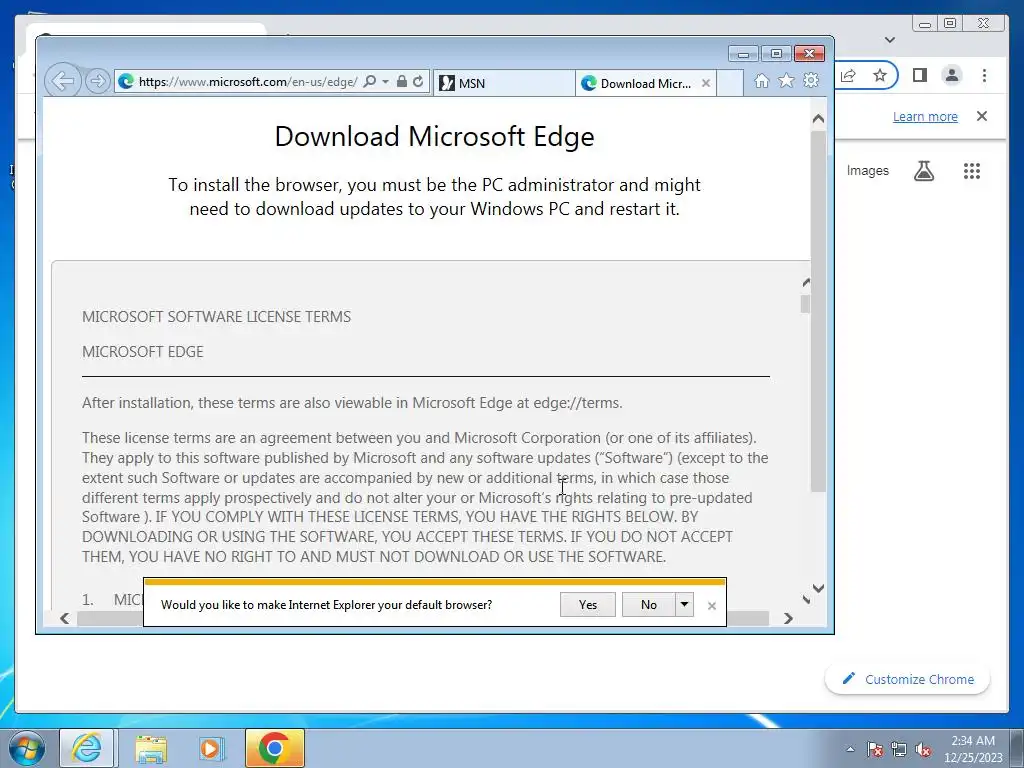Bookmark this tab star in Chrome
The width and height of the screenshot is (1024, 768).
click(x=880, y=75)
